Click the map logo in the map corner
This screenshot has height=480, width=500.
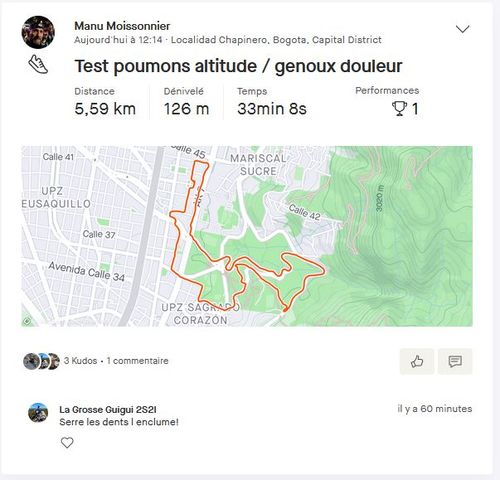tap(27, 321)
